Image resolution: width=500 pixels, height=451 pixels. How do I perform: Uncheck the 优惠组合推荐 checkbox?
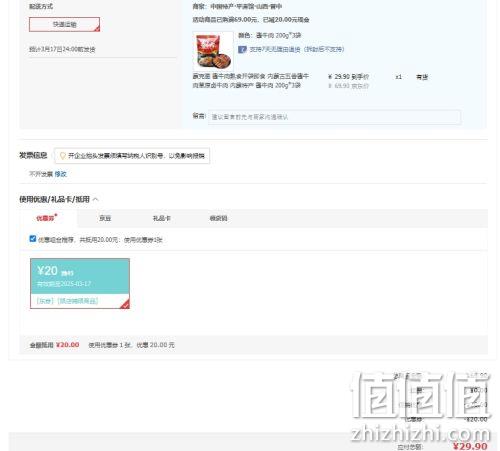pyautogui.click(x=33, y=239)
